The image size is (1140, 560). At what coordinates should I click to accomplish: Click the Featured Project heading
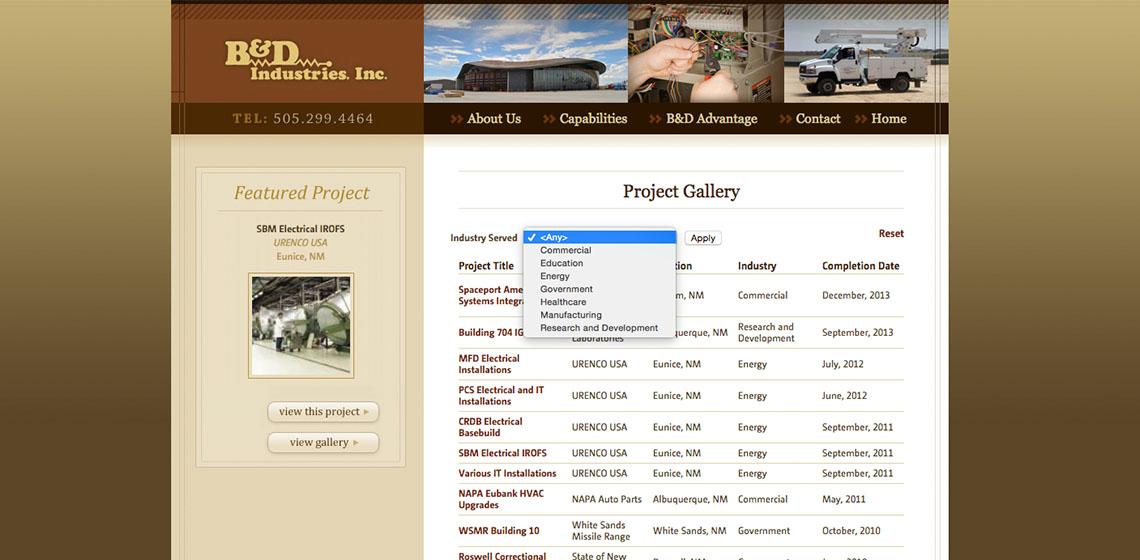point(301,193)
